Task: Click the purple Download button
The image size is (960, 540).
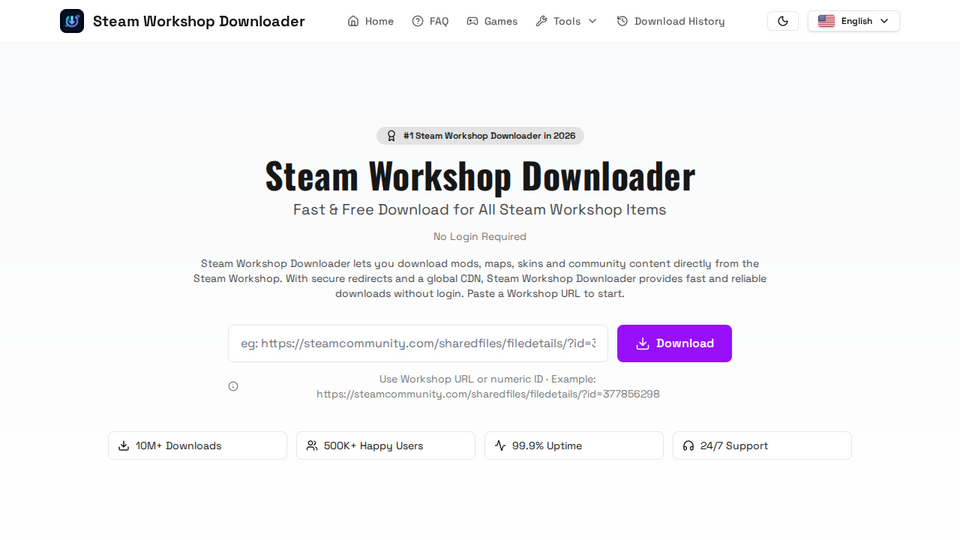Action: 674,343
